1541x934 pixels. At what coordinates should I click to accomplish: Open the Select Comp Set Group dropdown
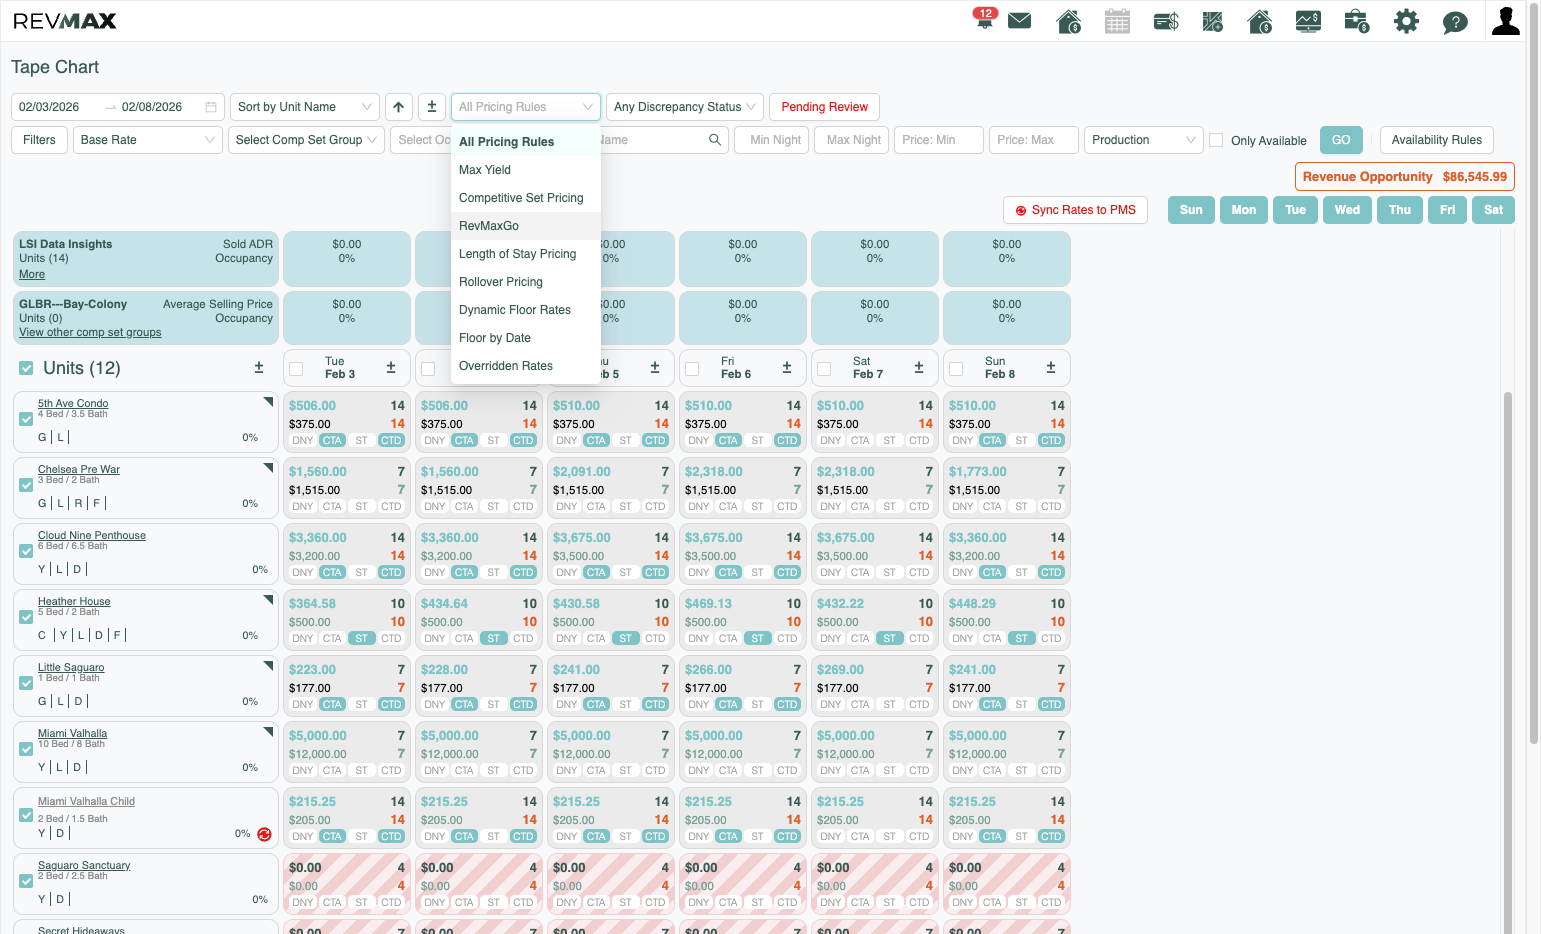click(306, 140)
